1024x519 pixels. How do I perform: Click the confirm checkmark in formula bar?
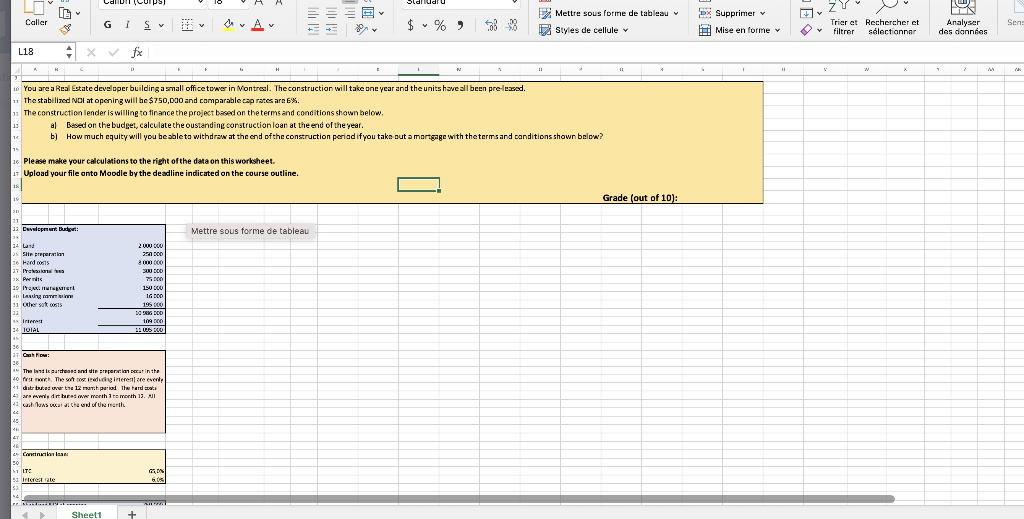click(x=114, y=52)
